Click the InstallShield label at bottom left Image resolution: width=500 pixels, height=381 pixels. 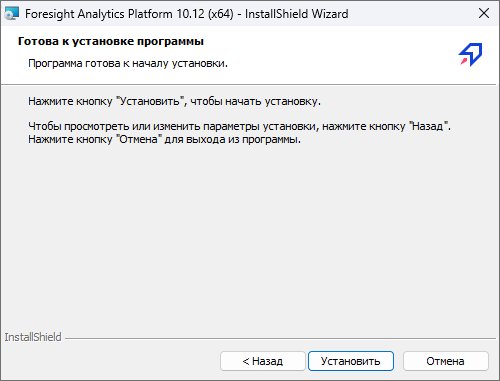point(33,337)
